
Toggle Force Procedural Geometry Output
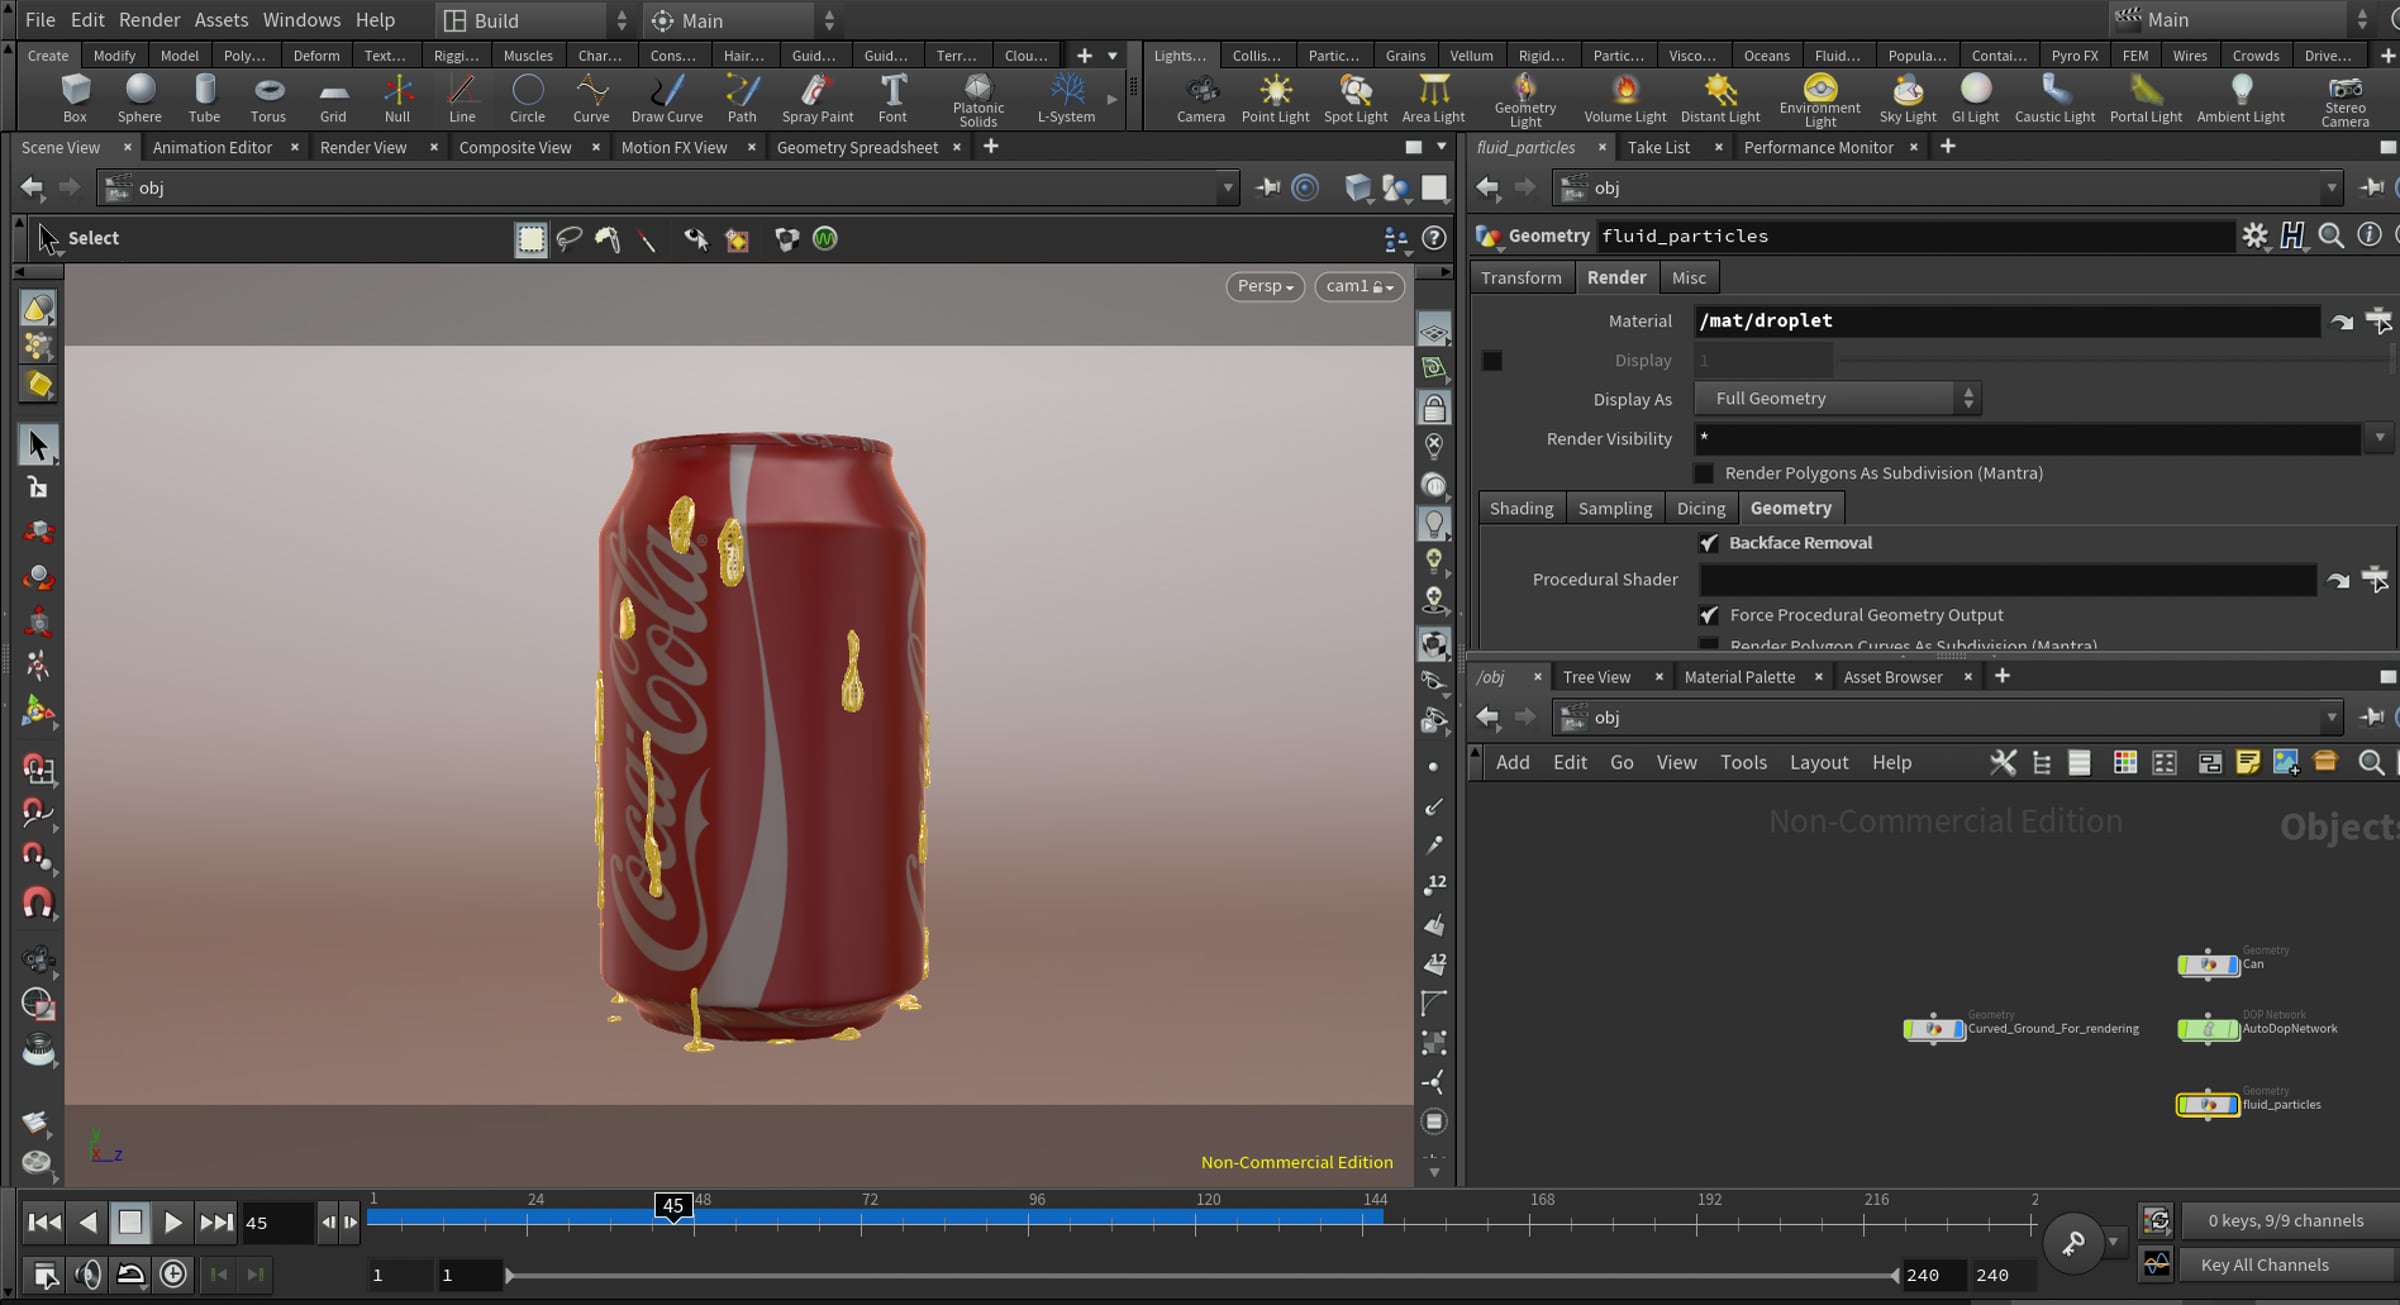tap(1709, 615)
